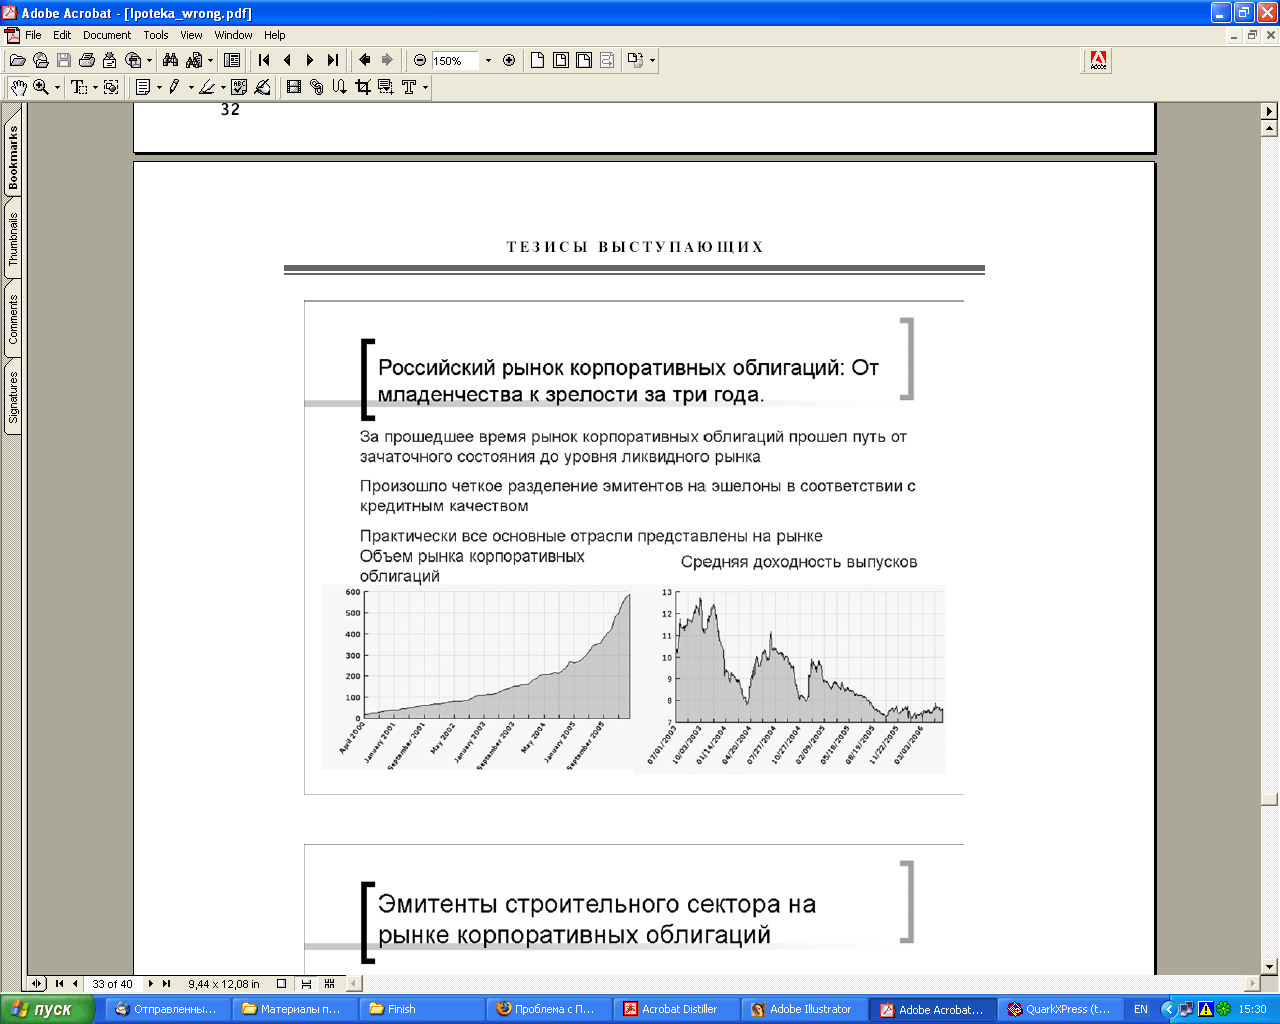Click the Zoom In plus button
This screenshot has height=1024, width=1280.
click(509, 60)
